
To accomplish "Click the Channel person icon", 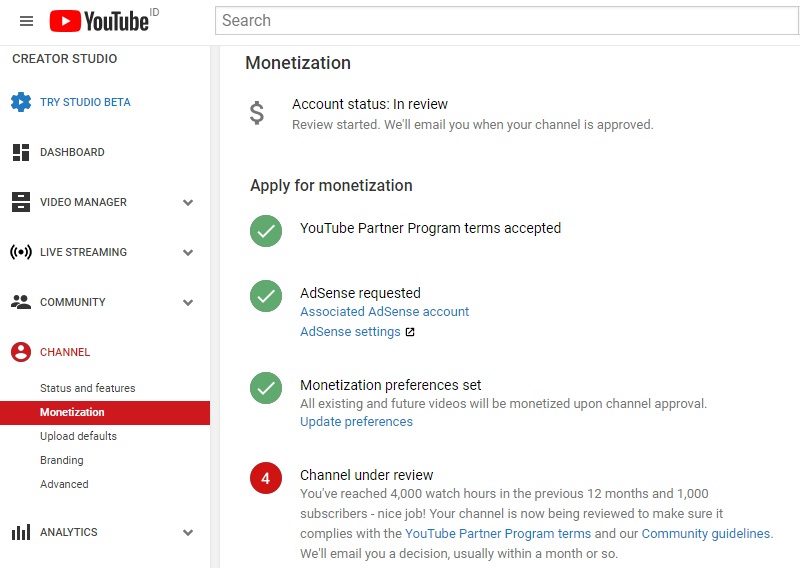I will (21, 352).
